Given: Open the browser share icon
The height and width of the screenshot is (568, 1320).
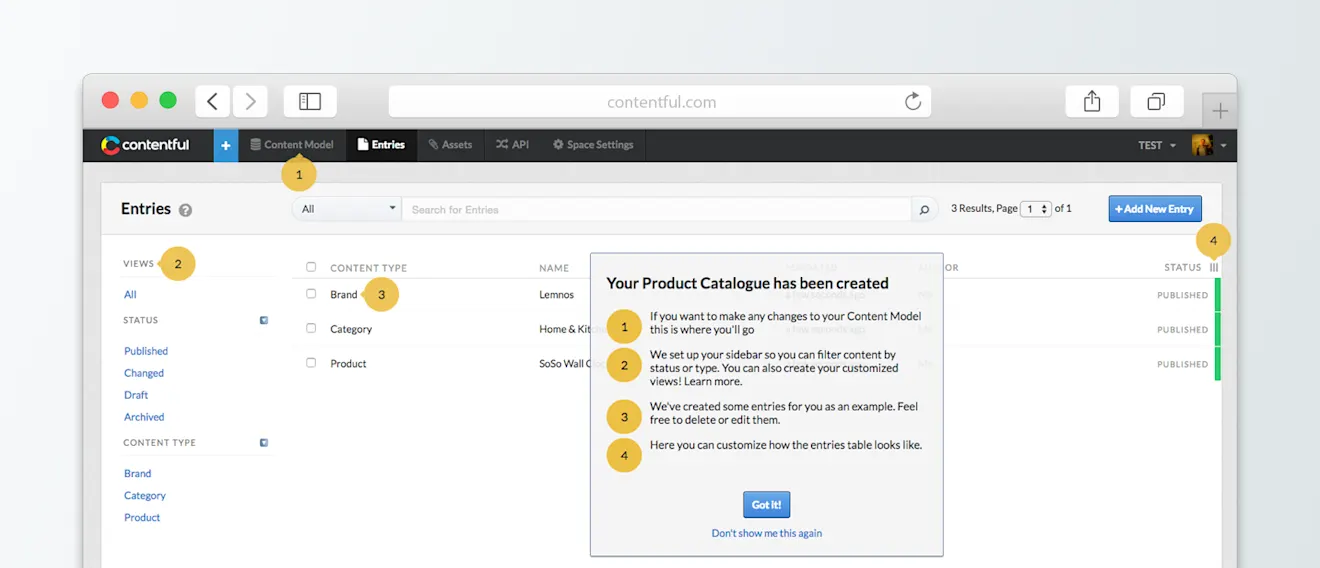Looking at the screenshot, I should pyautogui.click(x=1092, y=101).
